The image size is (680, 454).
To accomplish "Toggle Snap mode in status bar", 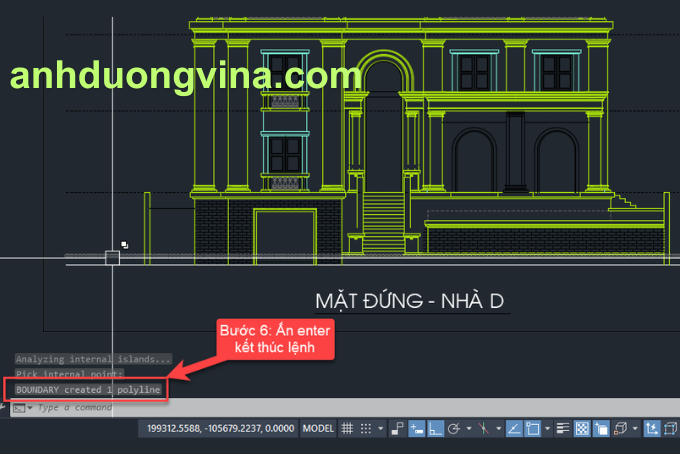I will pos(366,428).
